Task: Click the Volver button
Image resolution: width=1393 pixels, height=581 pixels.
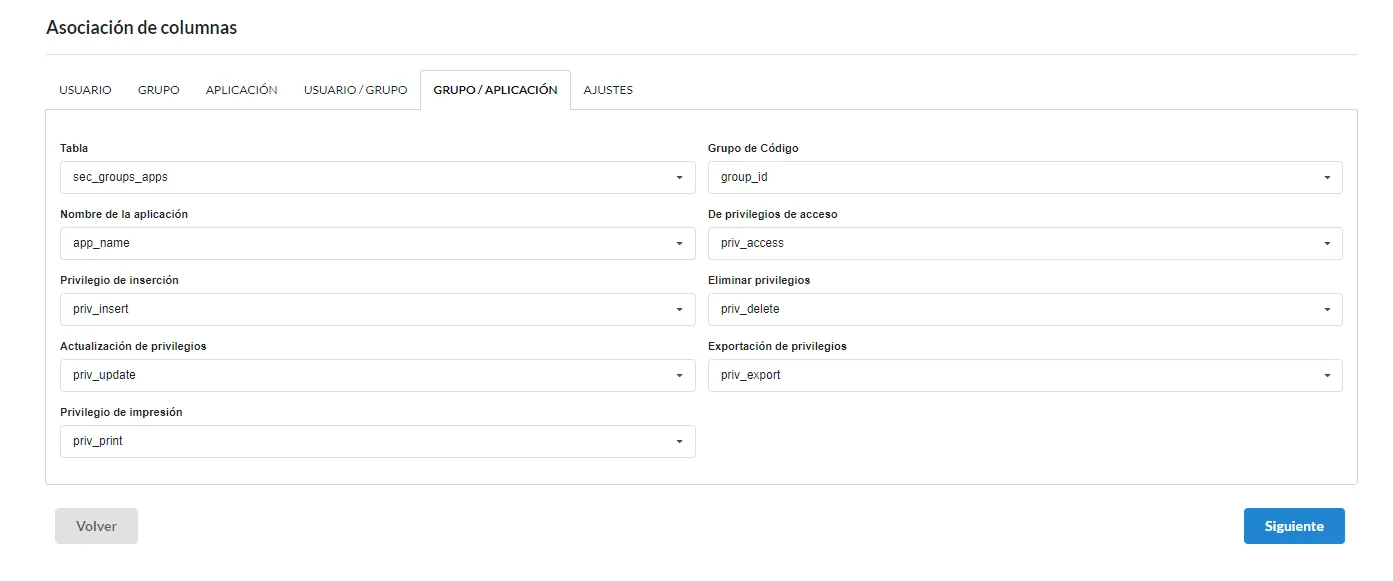Action: (96, 526)
